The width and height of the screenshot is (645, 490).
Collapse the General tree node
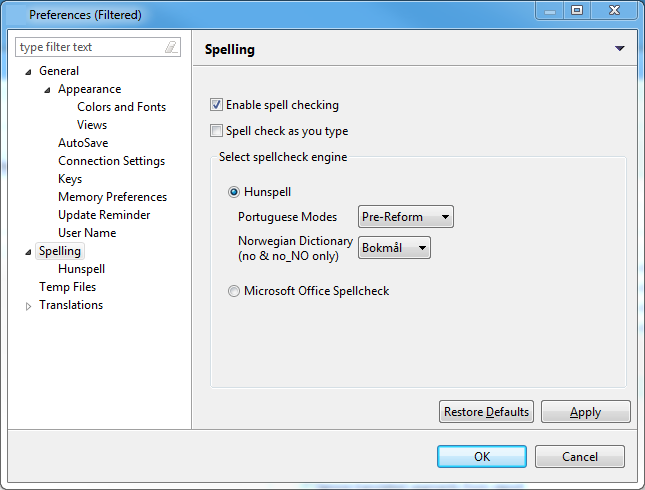point(28,72)
